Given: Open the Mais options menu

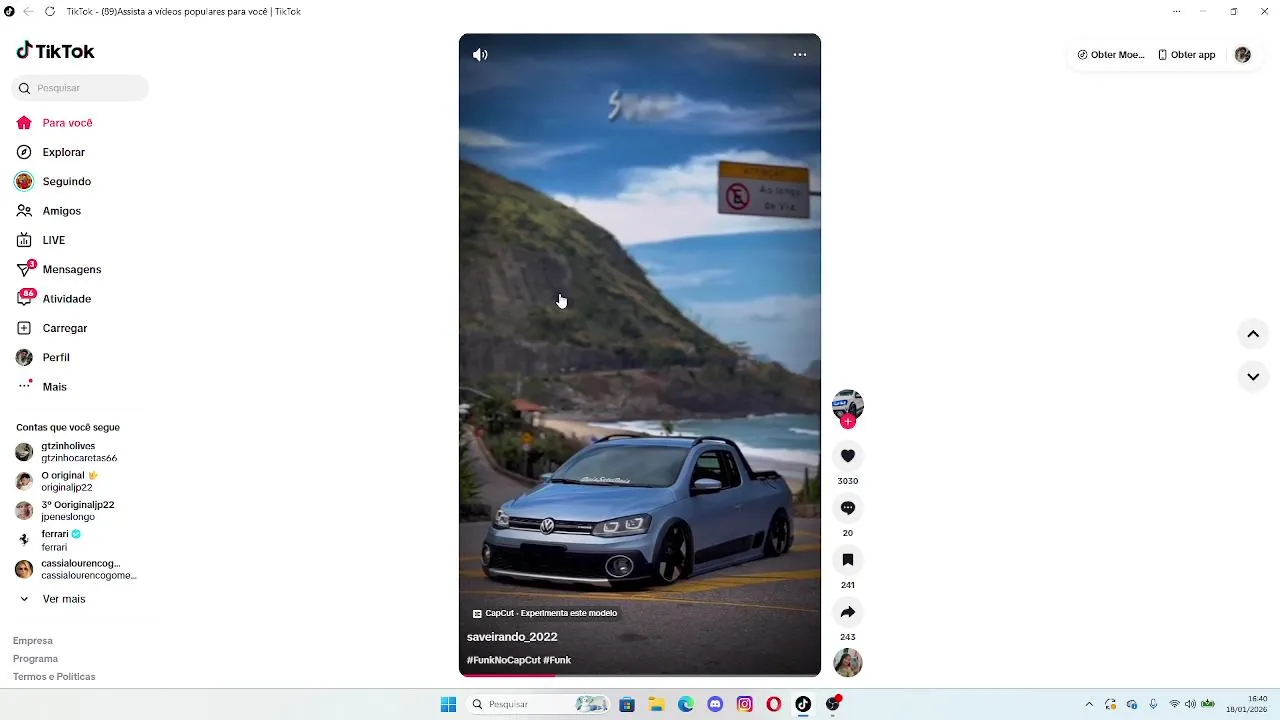Looking at the screenshot, I should (x=42, y=387).
